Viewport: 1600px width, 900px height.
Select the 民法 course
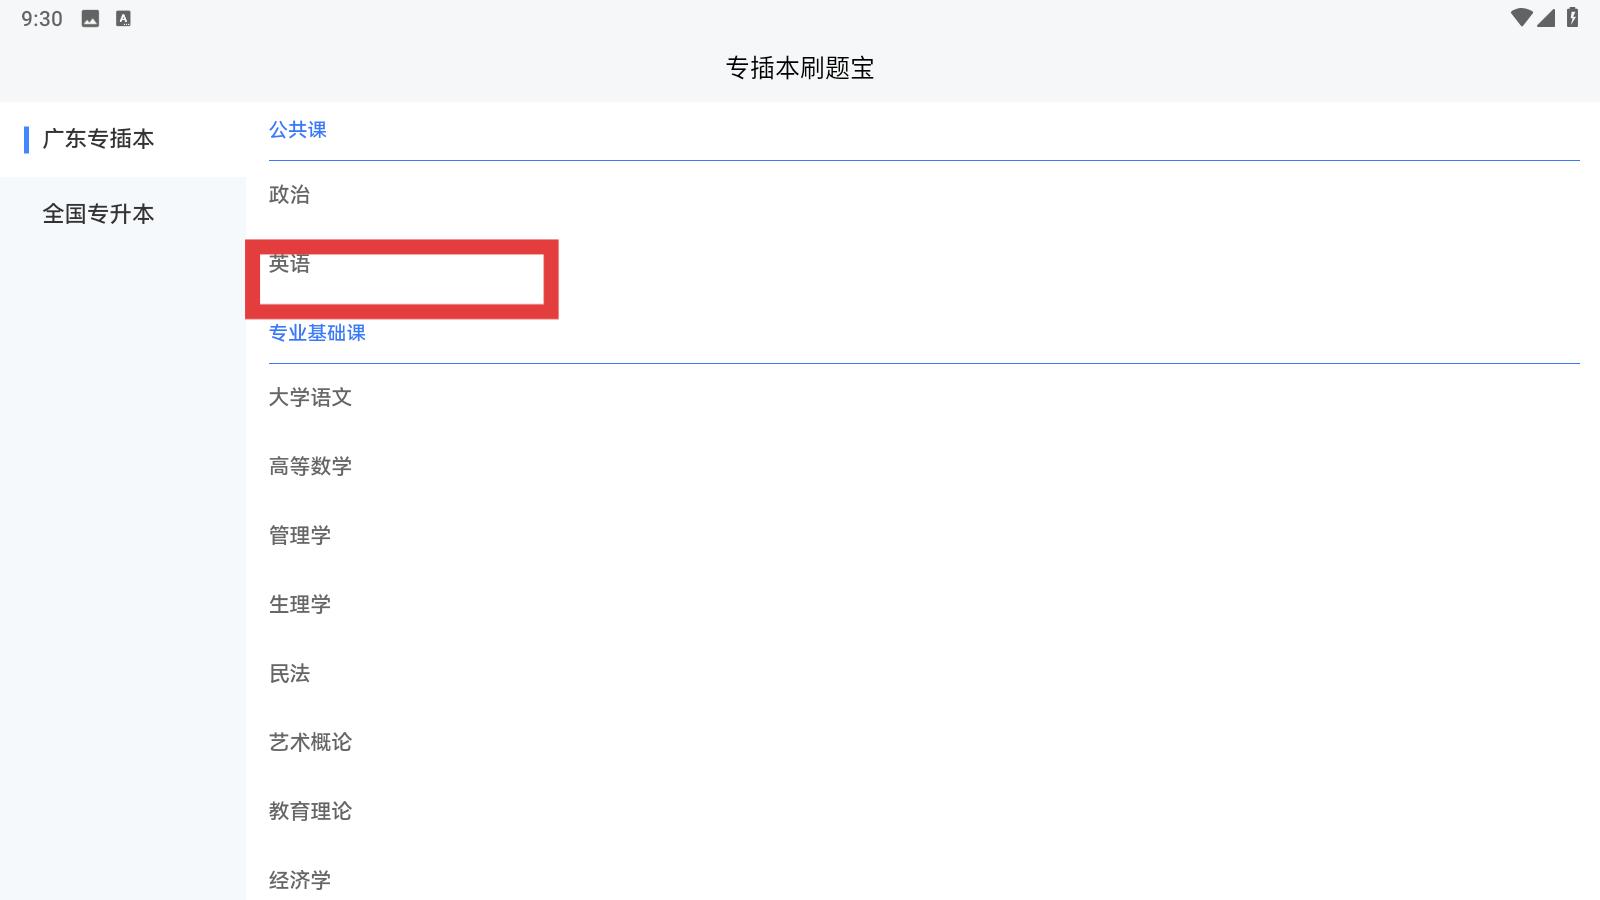(924, 674)
